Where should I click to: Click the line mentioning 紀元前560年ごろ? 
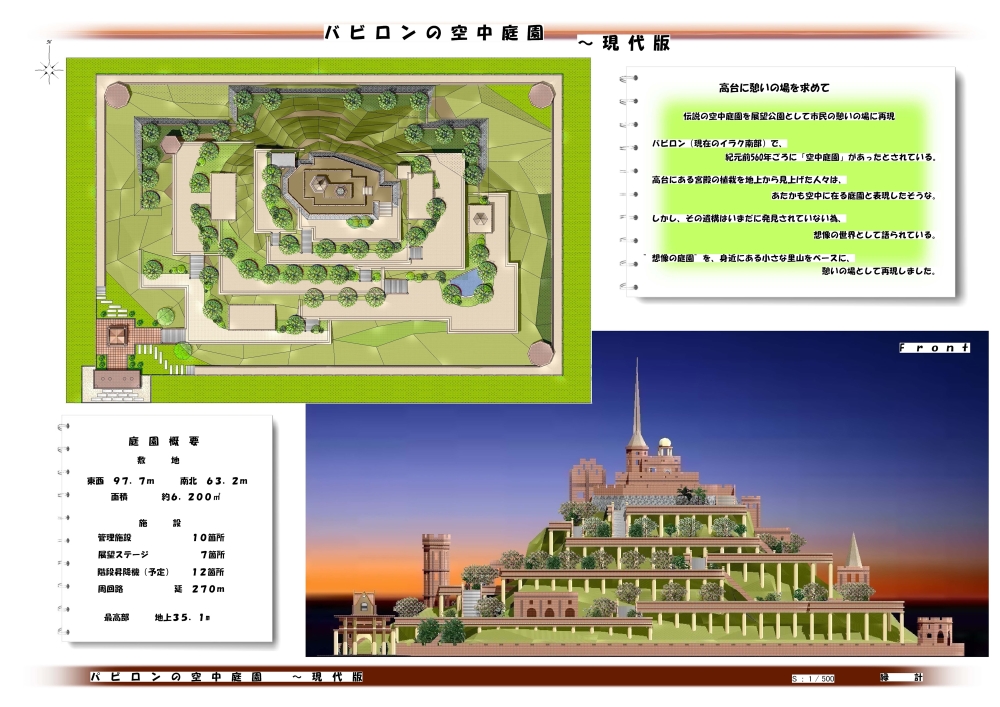pos(830,157)
